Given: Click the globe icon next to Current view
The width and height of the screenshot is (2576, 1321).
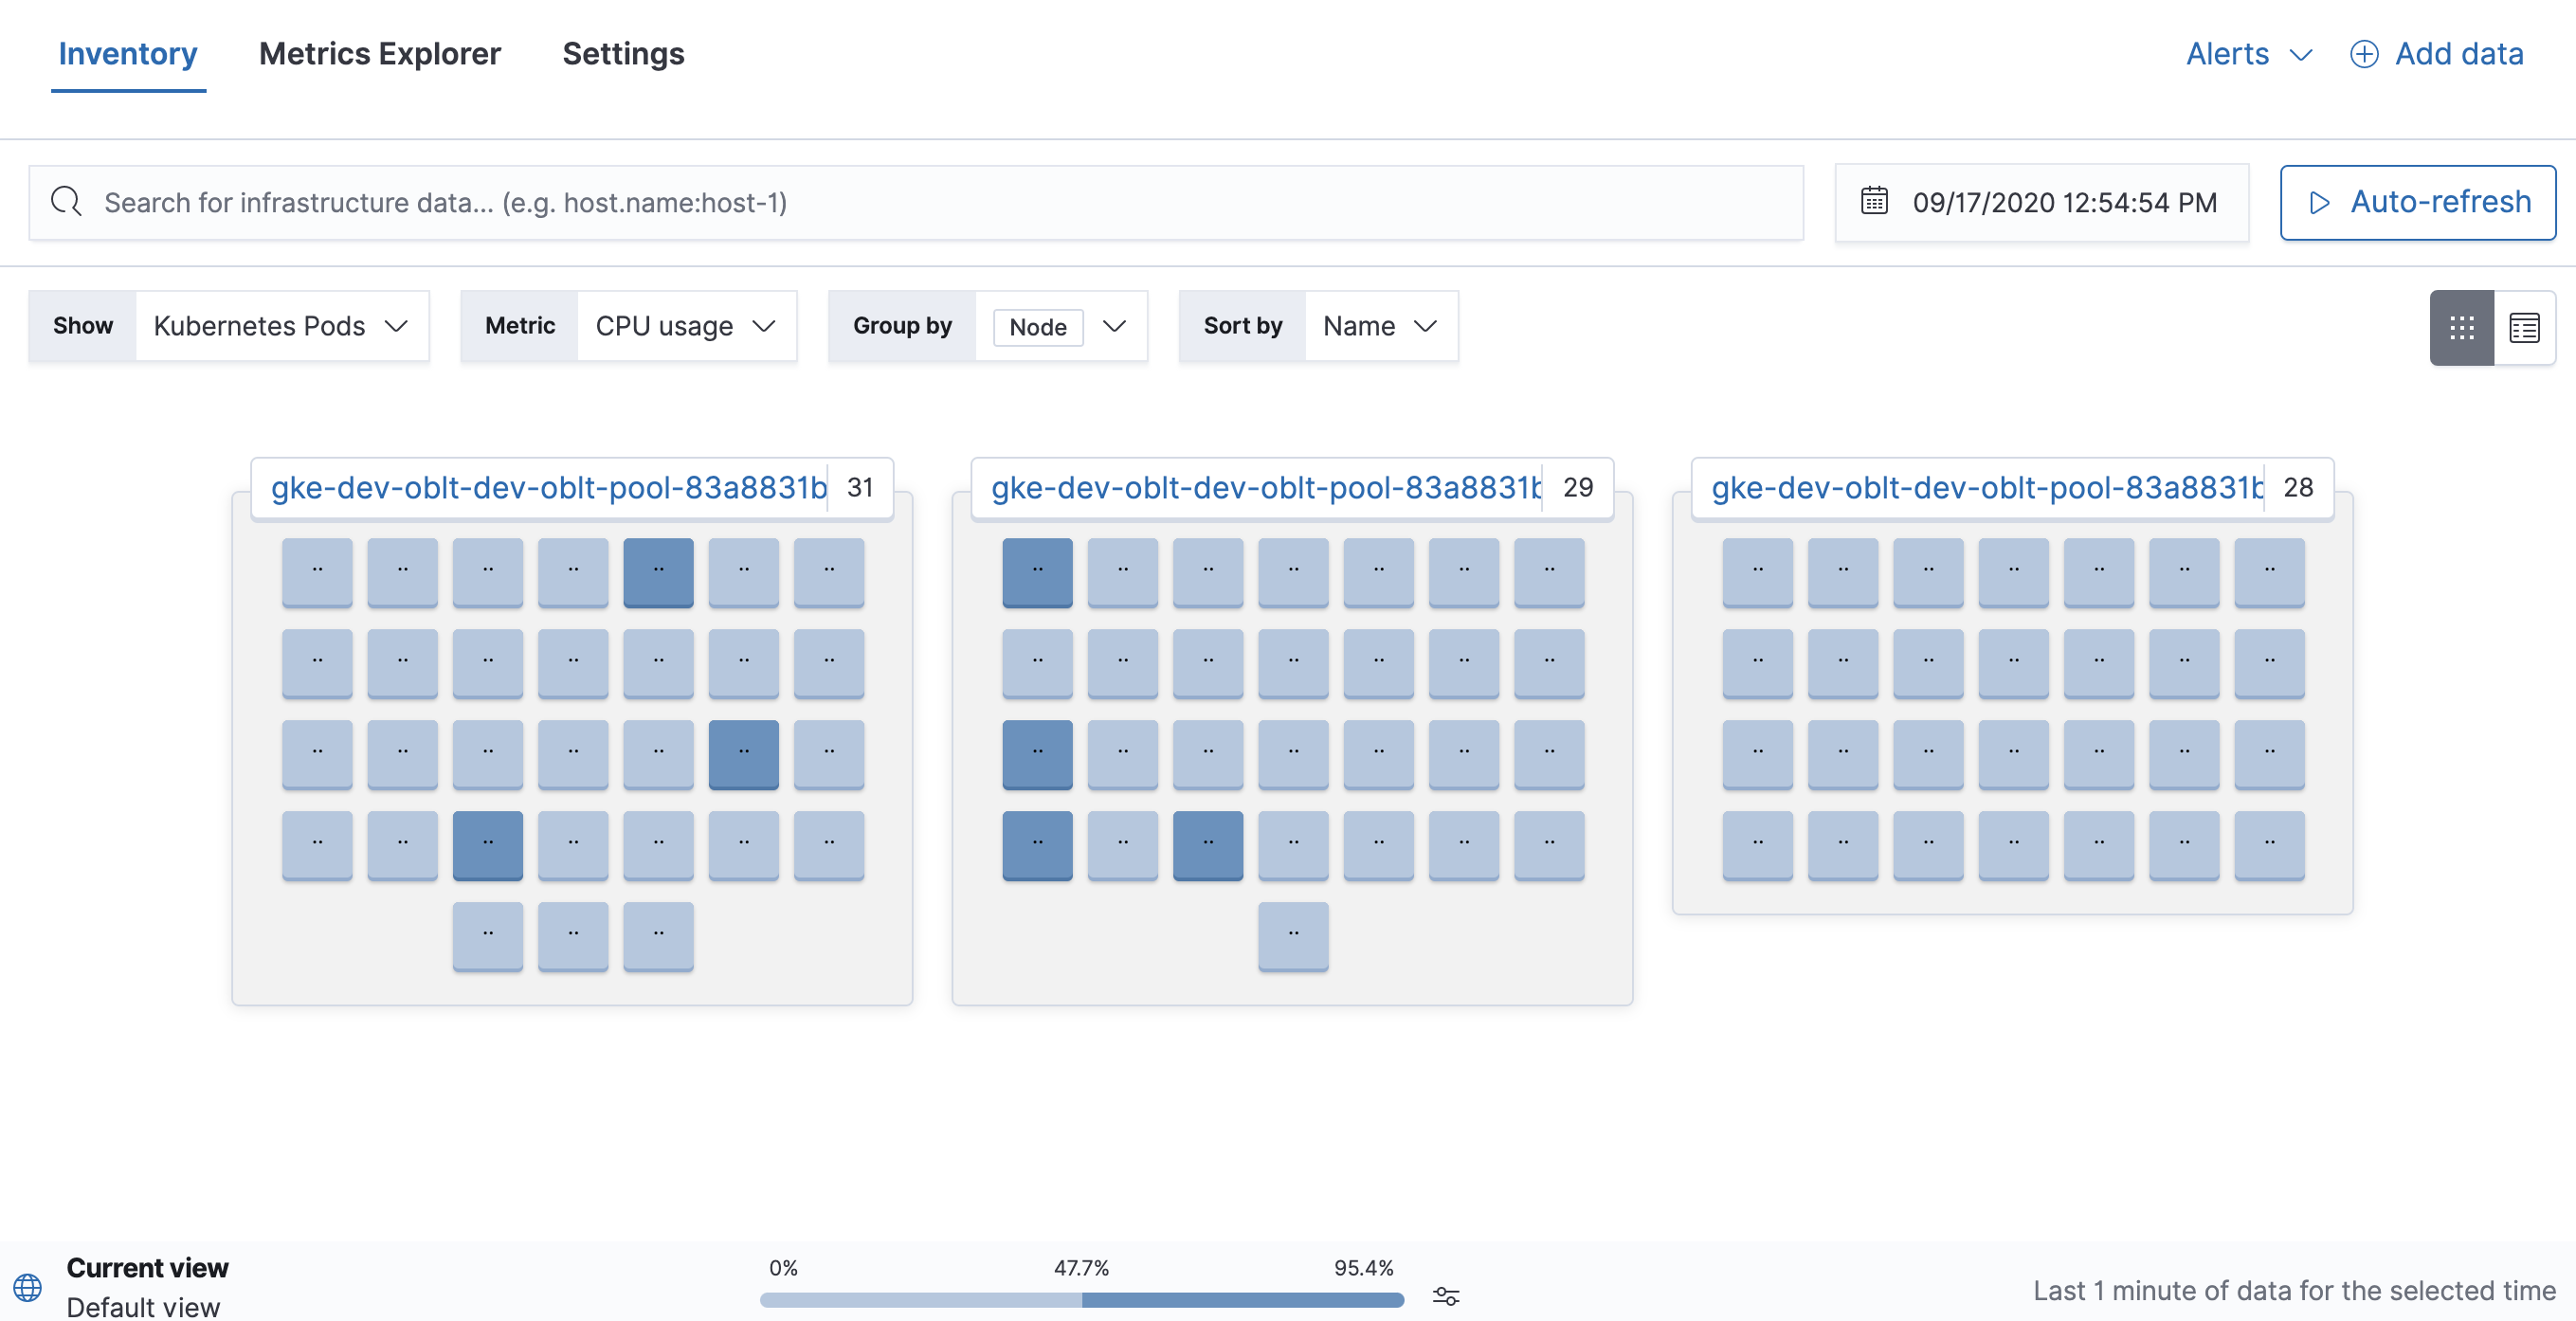Looking at the screenshot, I should pyautogui.click(x=26, y=1287).
